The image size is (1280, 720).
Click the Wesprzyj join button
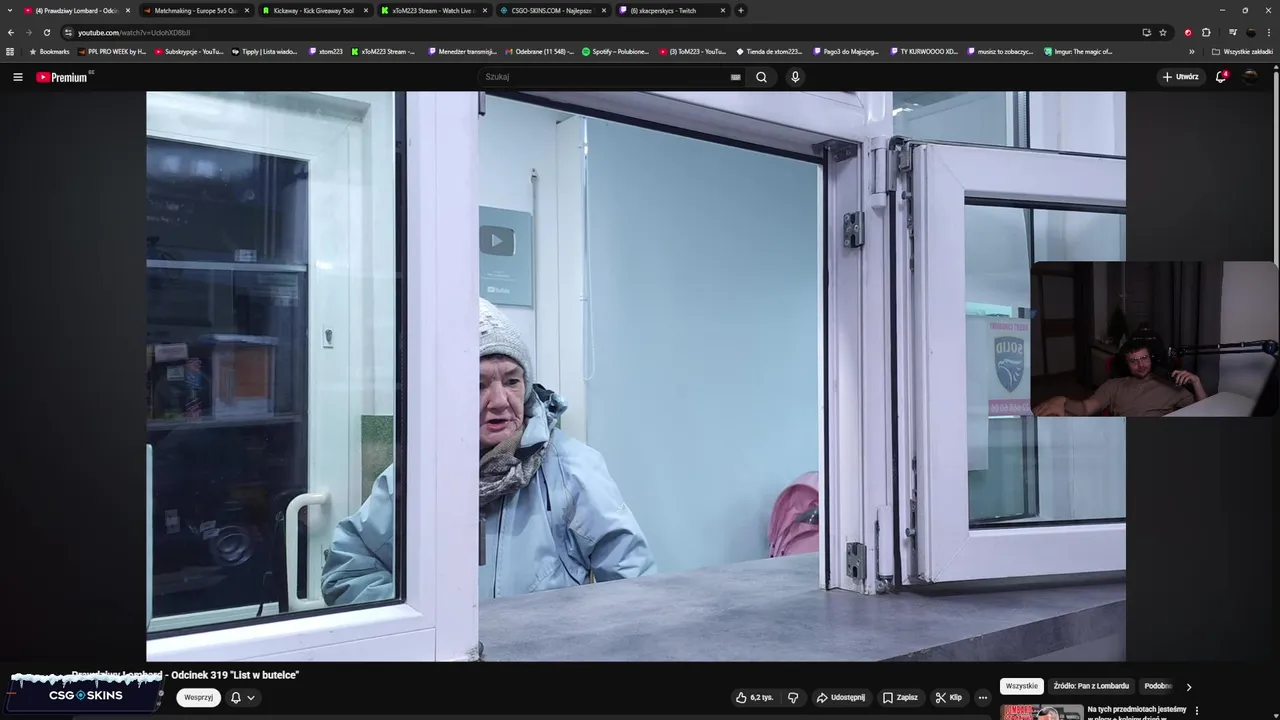(198, 697)
